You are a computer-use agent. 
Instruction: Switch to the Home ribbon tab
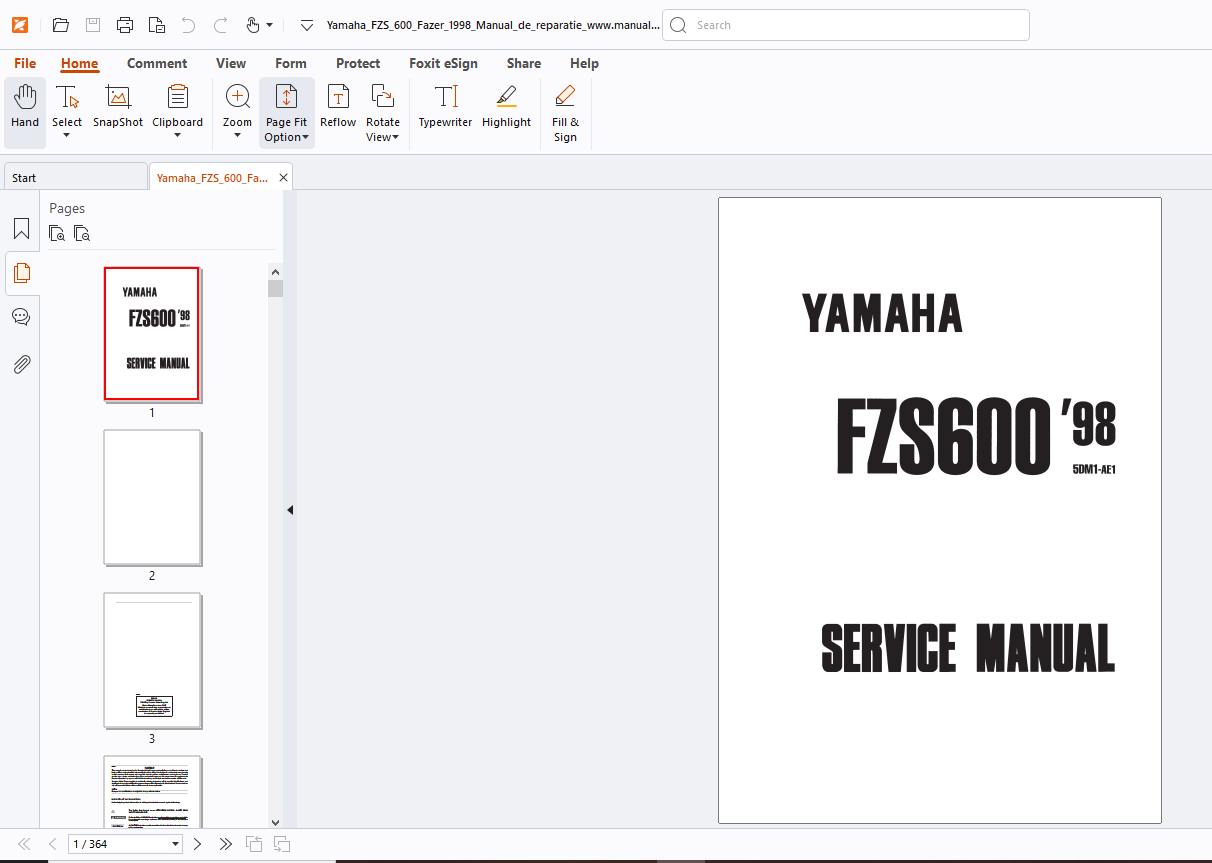pyautogui.click(x=80, y=63)
